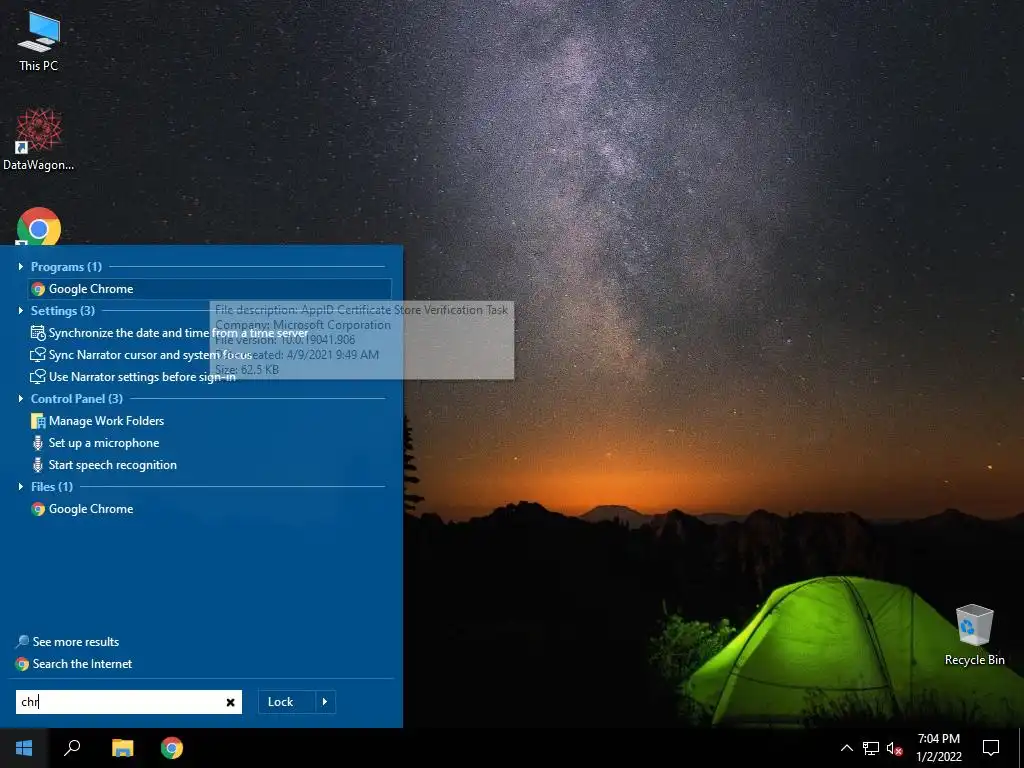Open the power options arrow beside Lock
1024x768 pixels.
point(325,702)
